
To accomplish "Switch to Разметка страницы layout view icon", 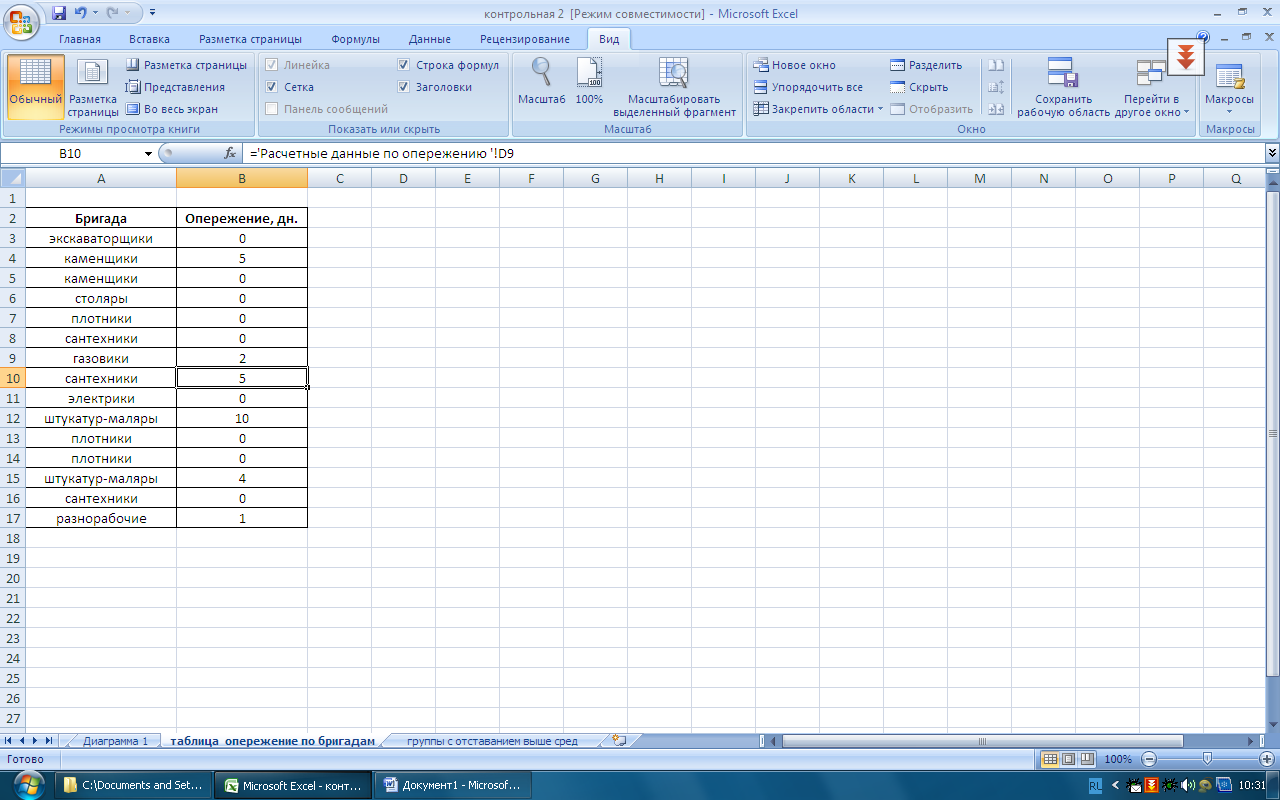I will (93, 84).
